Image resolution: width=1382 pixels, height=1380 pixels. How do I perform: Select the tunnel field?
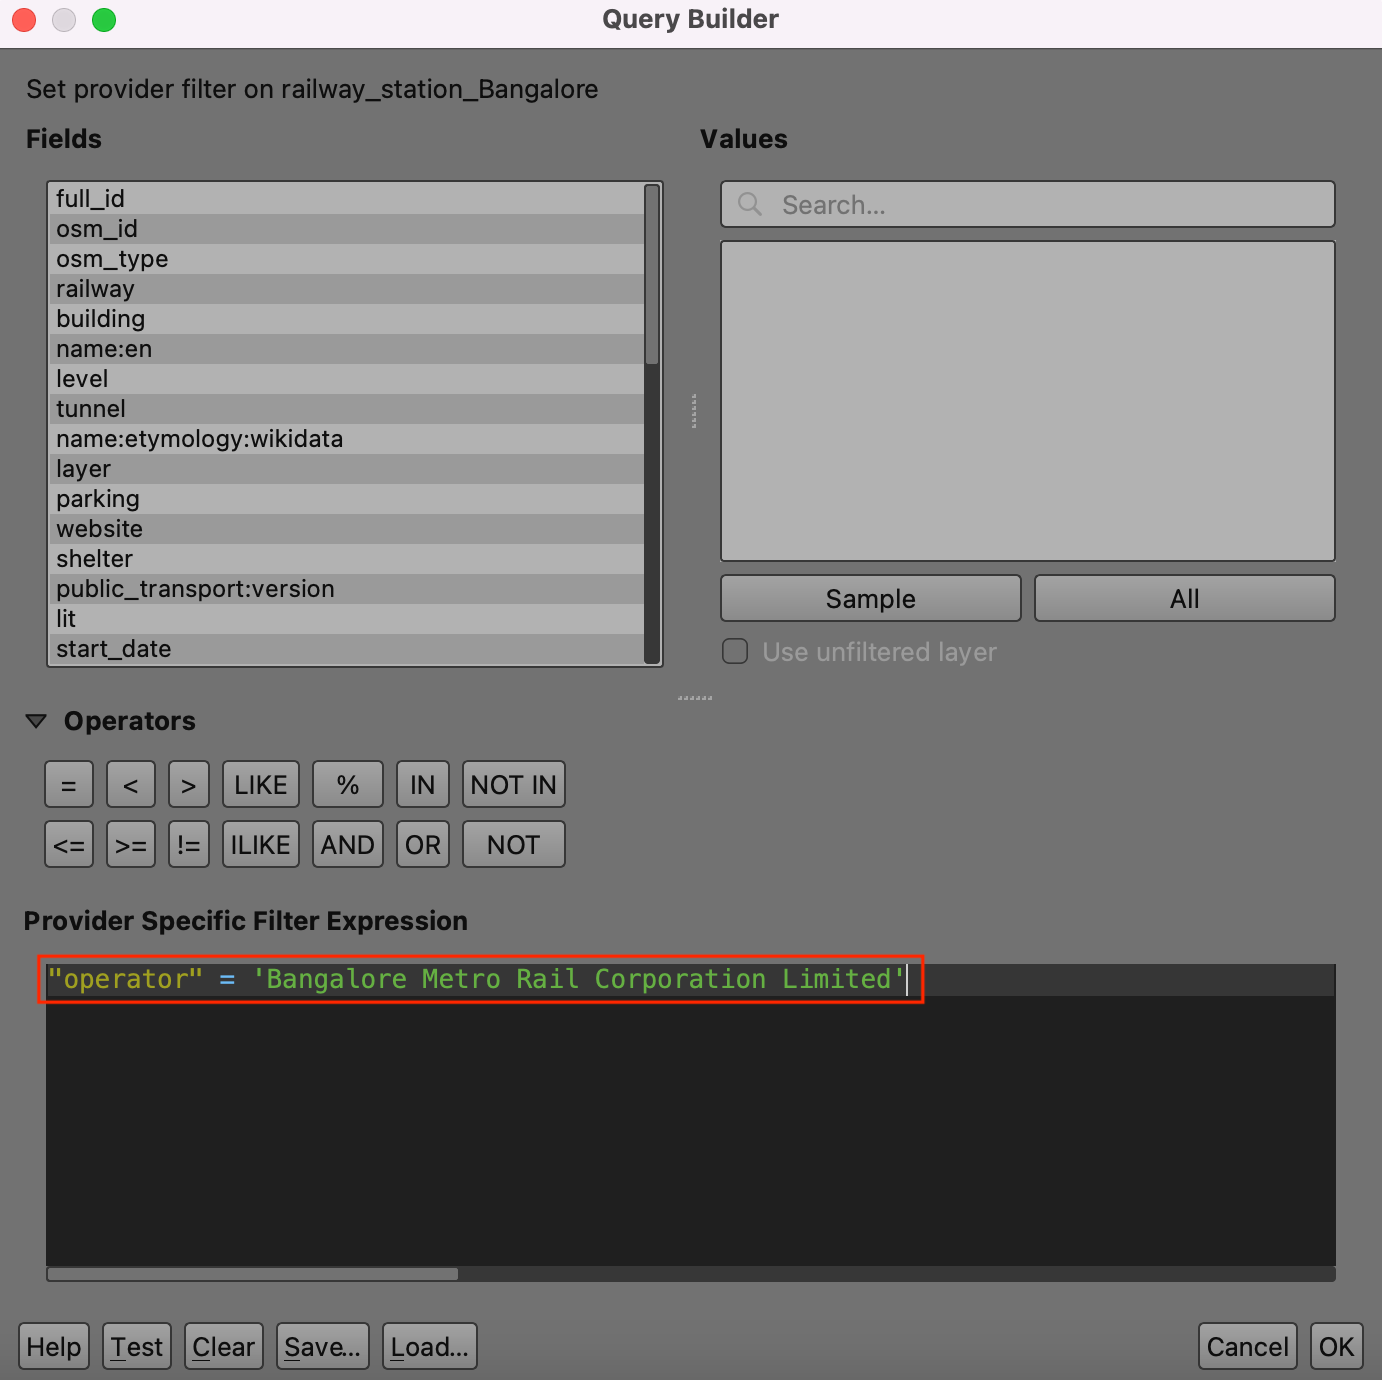click(x=346, y=409)
